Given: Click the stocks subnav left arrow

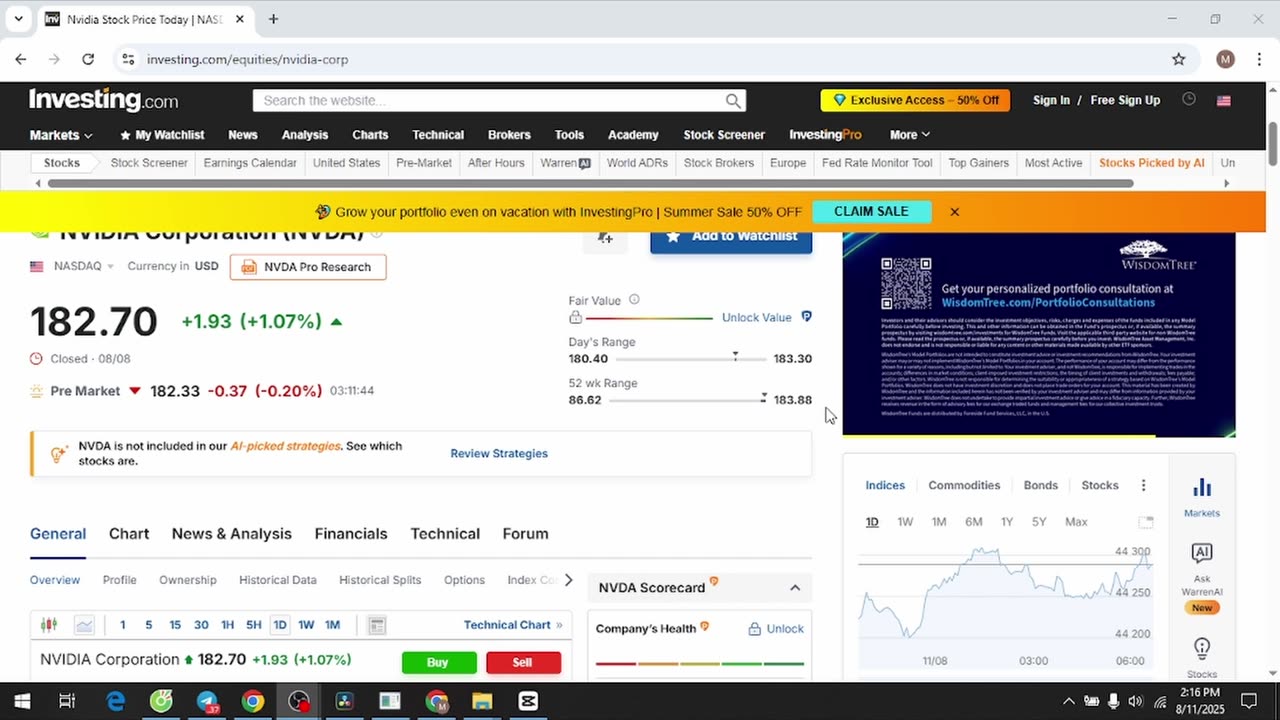Looking at the screenshot, I should click(x=38, y=183).
